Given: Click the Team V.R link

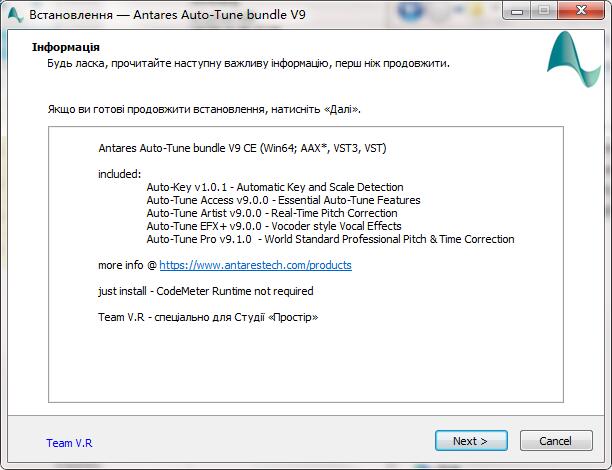Looking at the screenshot, I should (69, 443).
